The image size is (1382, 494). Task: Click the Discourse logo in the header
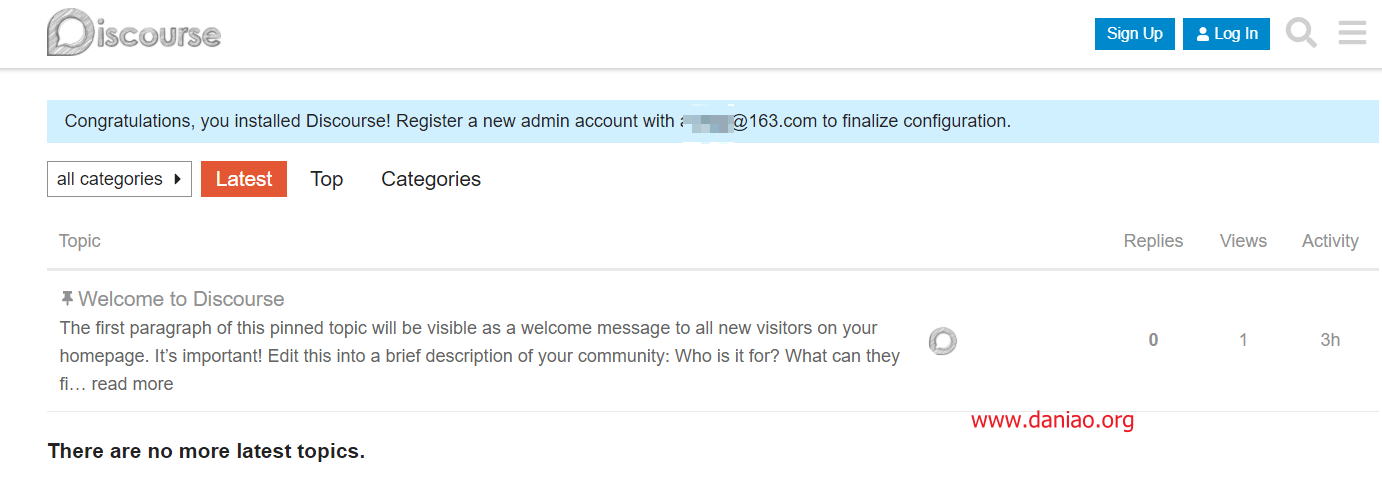click(134, 33)
